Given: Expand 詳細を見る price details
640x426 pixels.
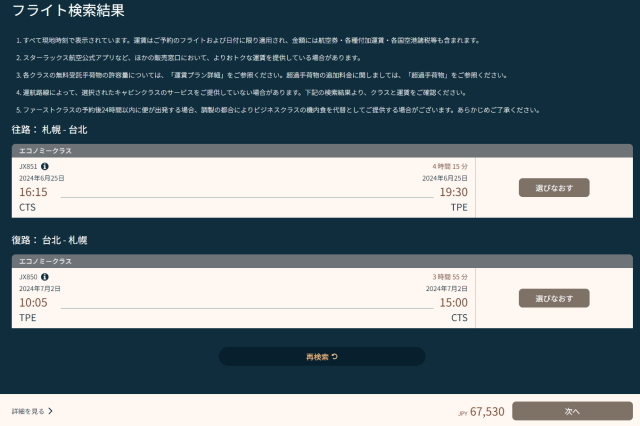Looking at the screenshot, I should (x=33, y=411).
